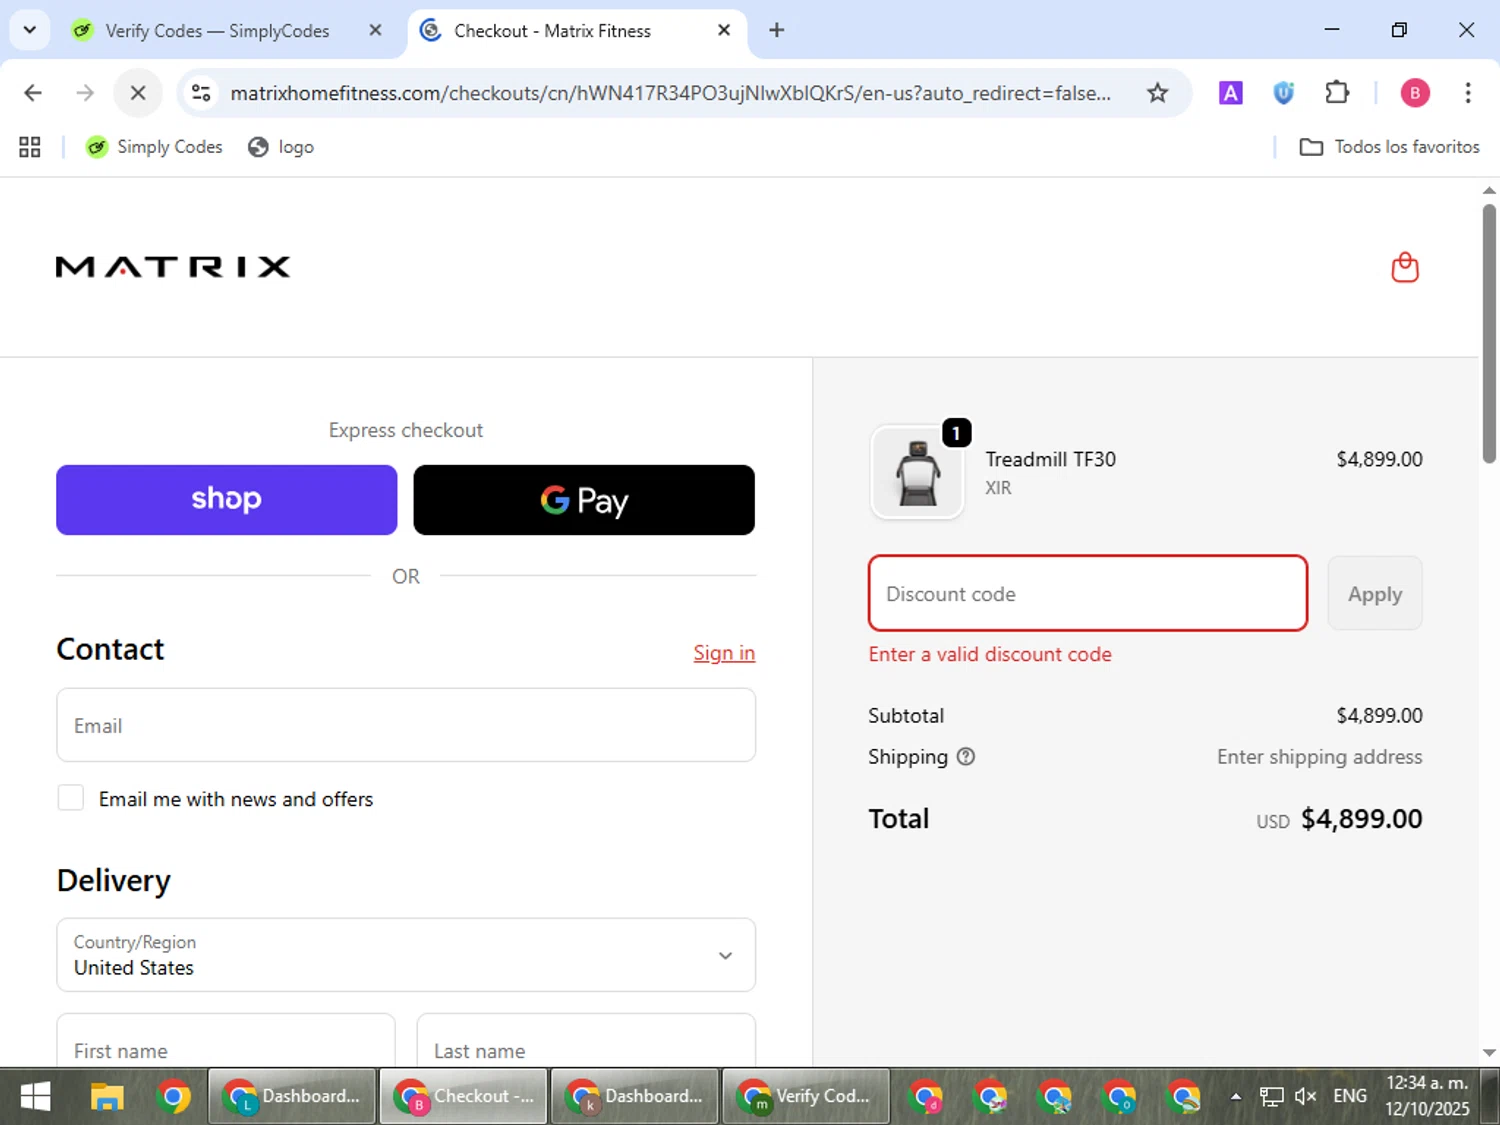Click the Treadmill TF30 product thumbnail
The height and width of the screenshot is (1125, 1500).
coord(917,472)
